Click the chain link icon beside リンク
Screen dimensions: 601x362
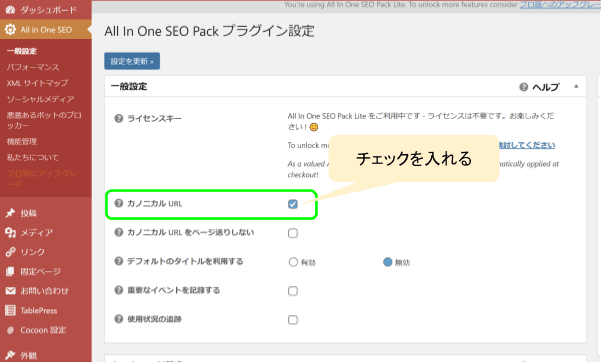tap(10, 252)
